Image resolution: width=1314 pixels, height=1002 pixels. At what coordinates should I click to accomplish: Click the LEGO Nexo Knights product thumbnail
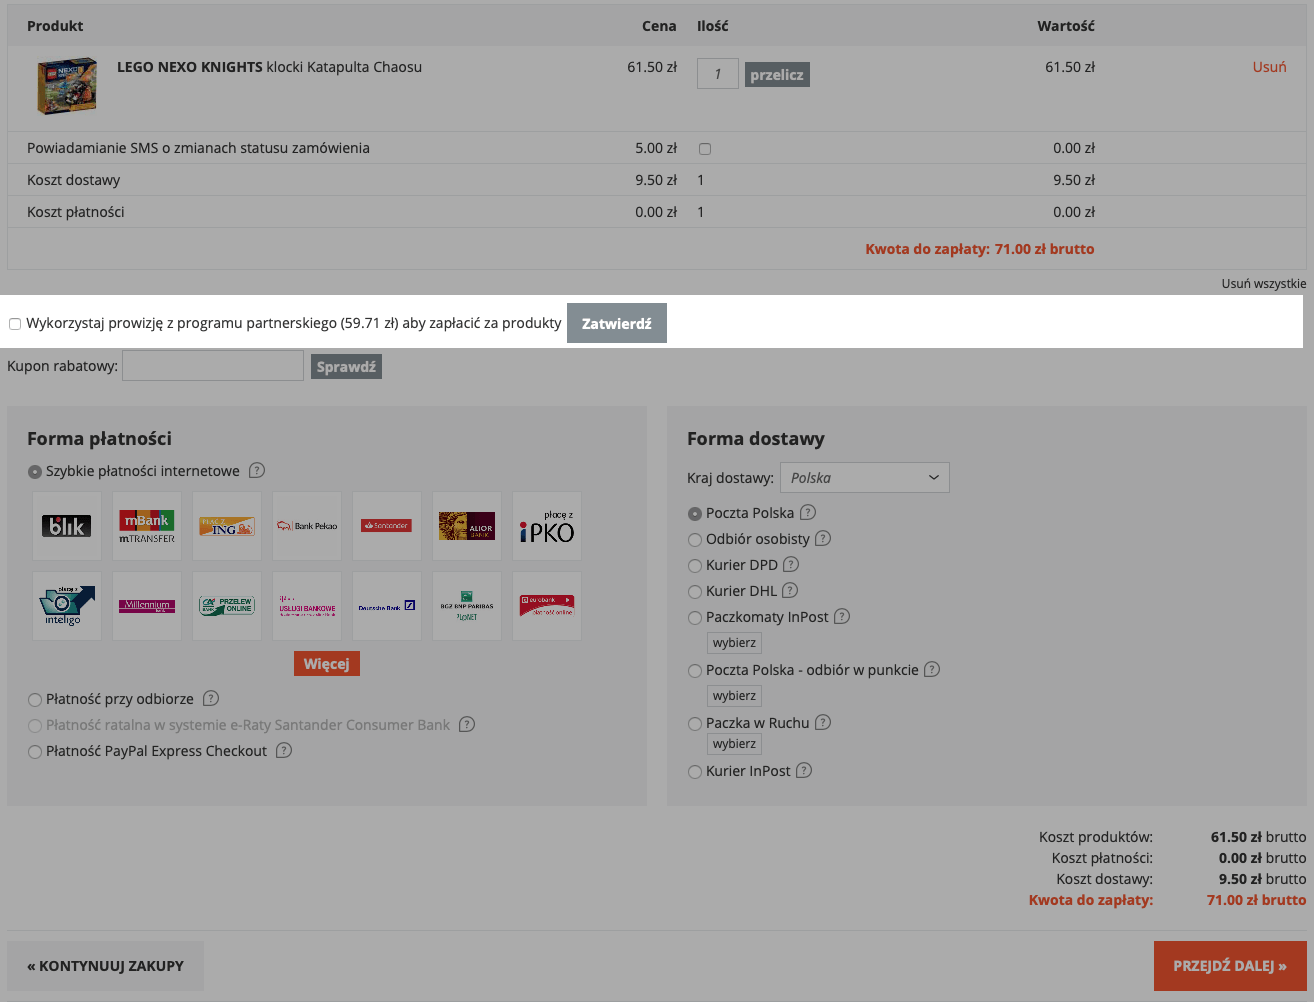click(67, 86)
